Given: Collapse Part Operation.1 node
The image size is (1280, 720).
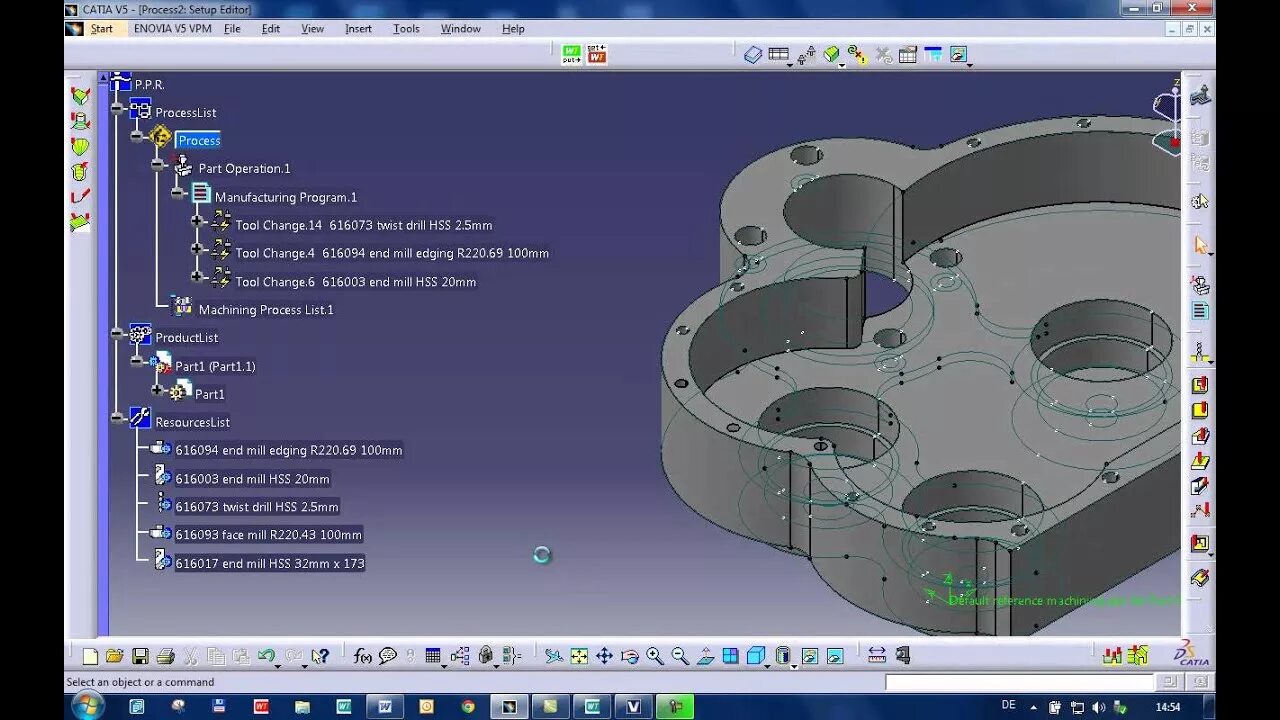Looking at the screenshot, I should pyautogui.click(x=157, y=164).
